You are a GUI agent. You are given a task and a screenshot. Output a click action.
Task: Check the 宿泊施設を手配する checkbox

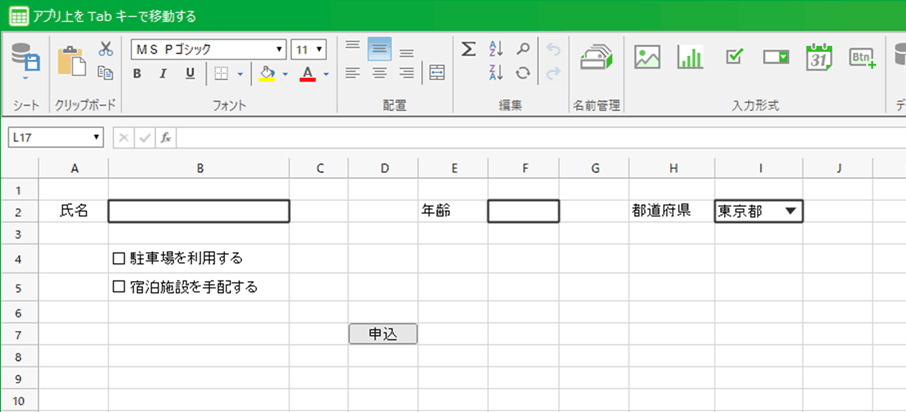click(119, 287)
